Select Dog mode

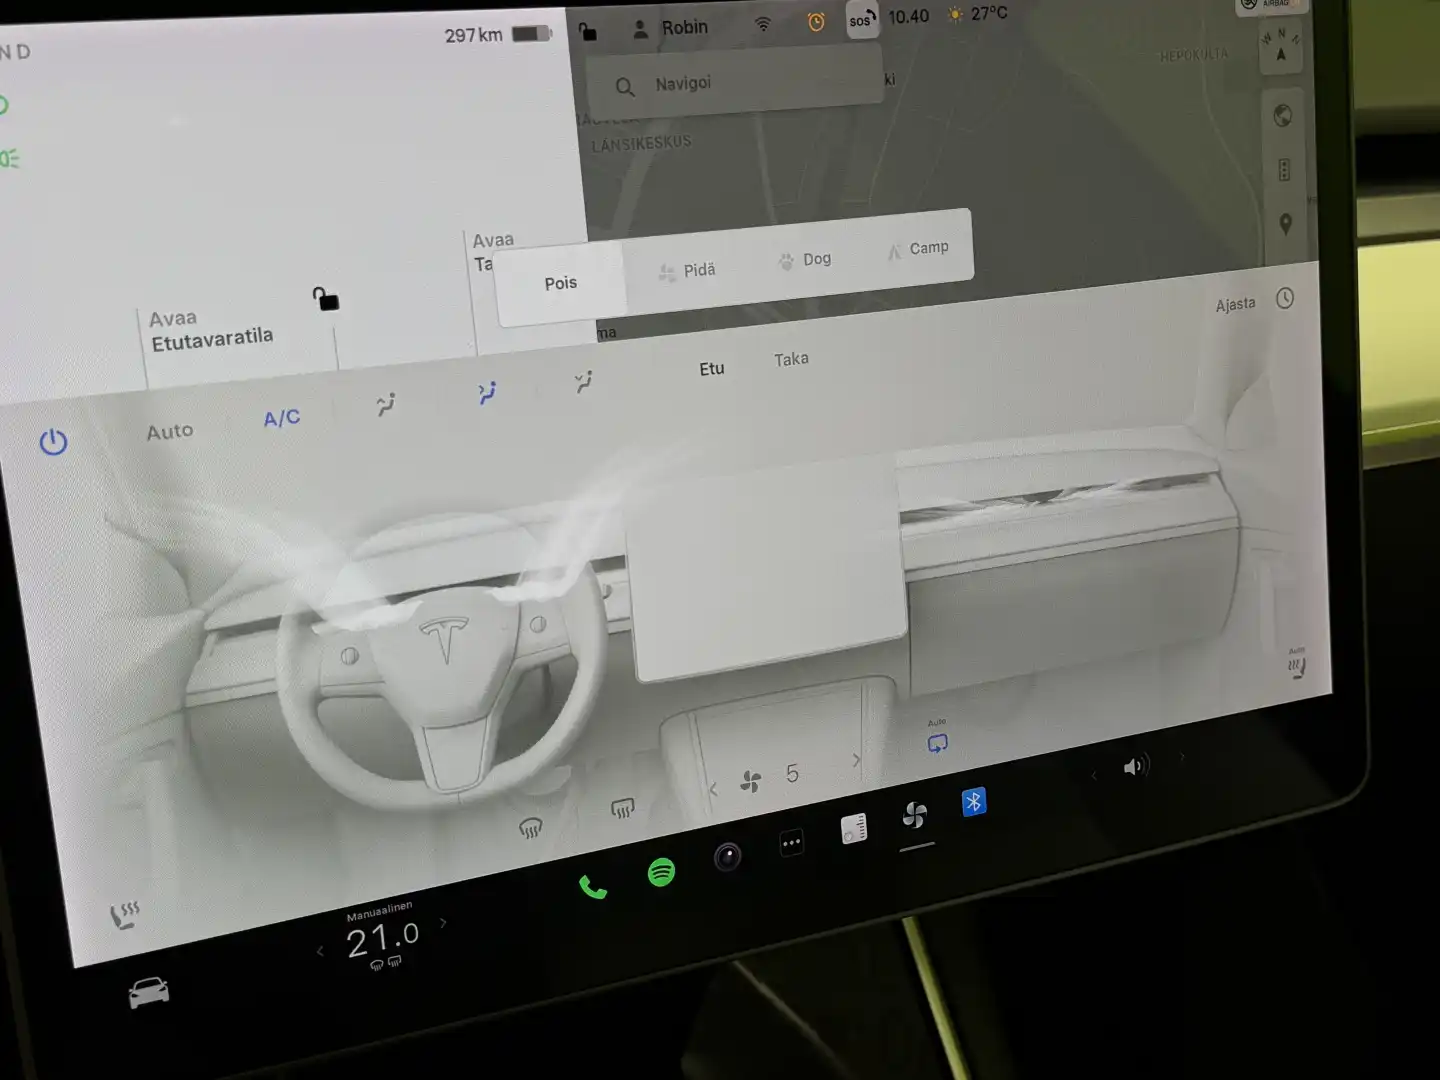coord(805,259)
